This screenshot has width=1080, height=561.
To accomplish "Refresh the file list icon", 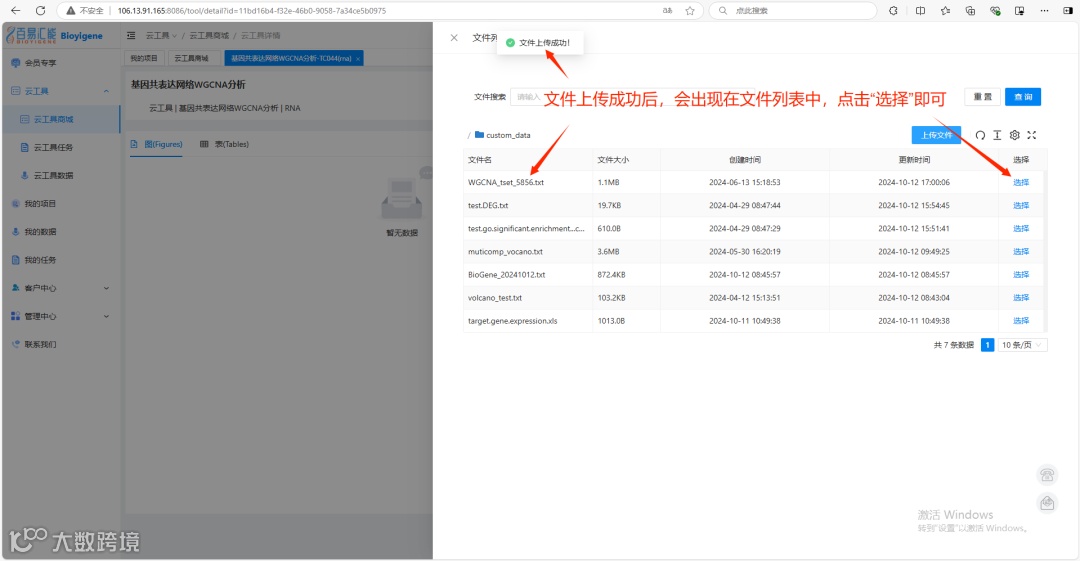I will click(980, 135).
